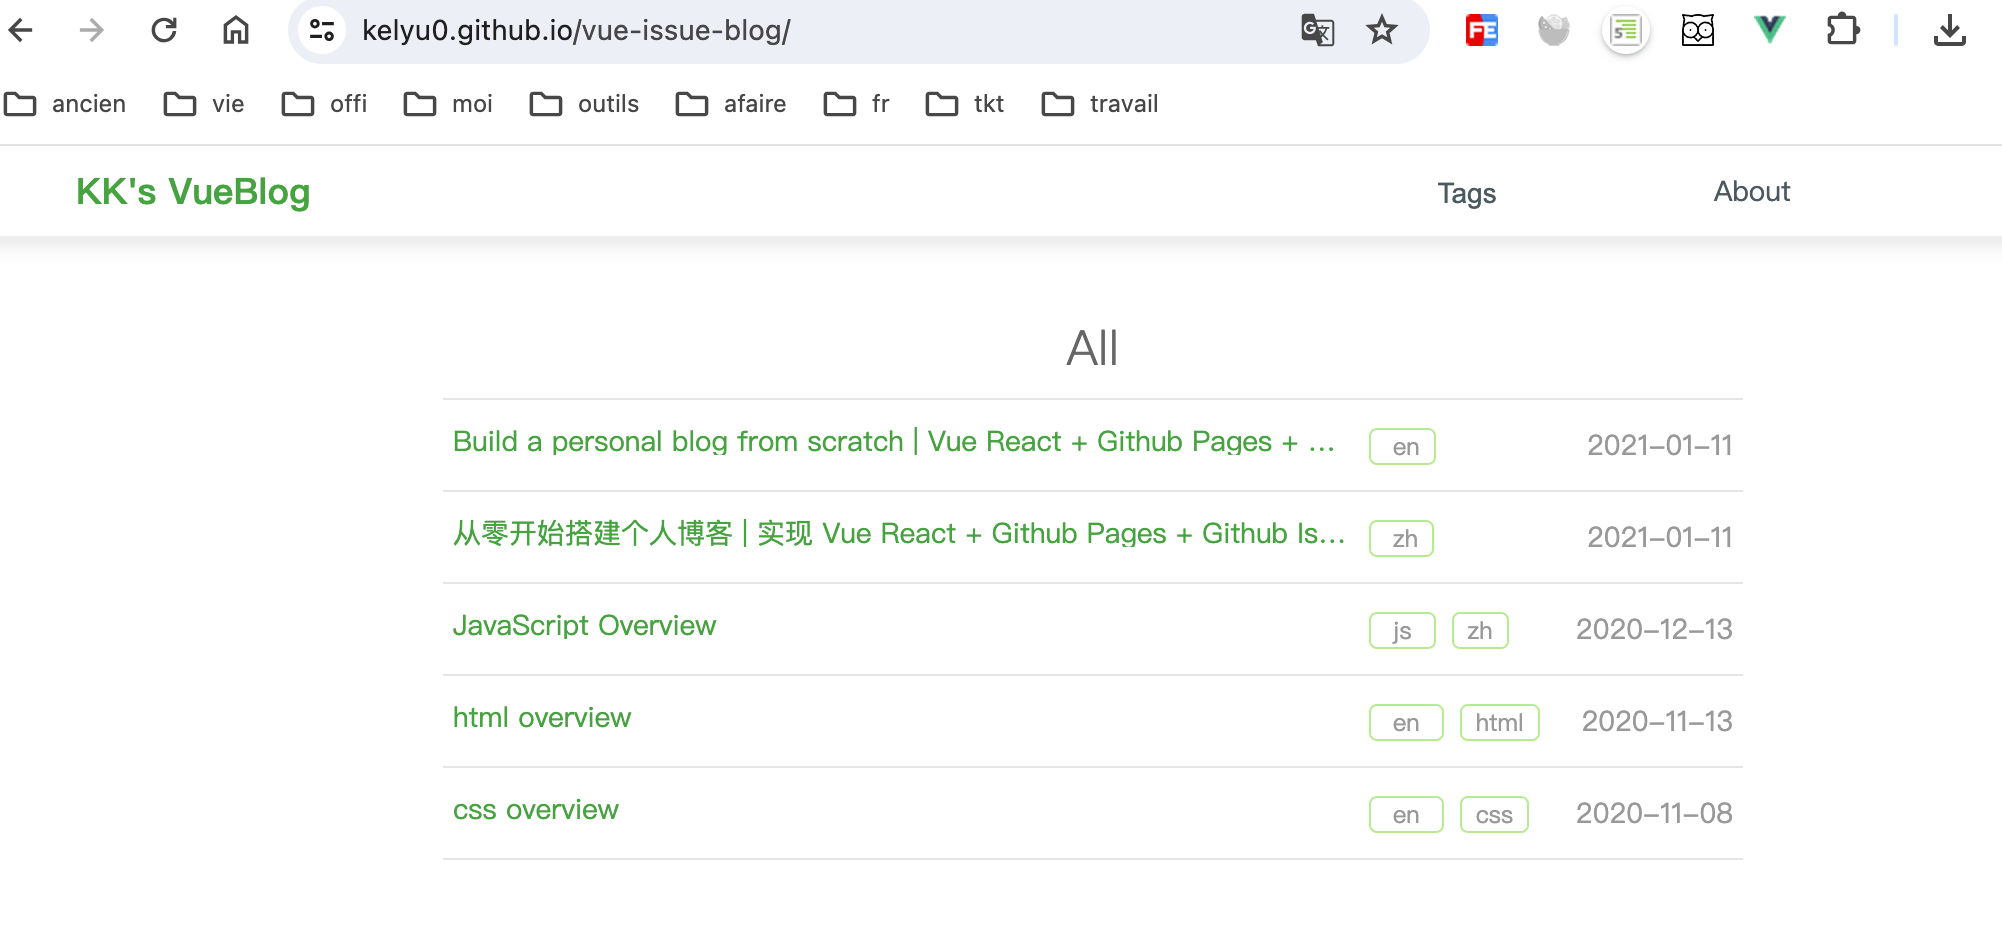Select the html tag on html overview
2002x938 pixels.
(1499, 723)
